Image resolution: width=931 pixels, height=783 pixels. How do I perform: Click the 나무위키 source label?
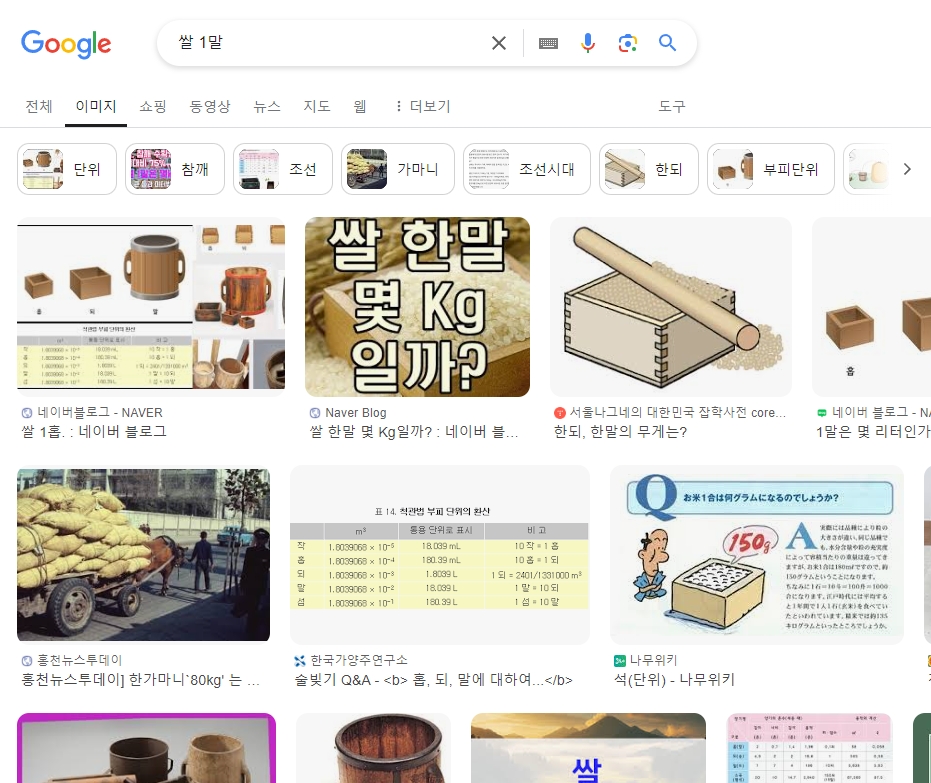point(653,660)
